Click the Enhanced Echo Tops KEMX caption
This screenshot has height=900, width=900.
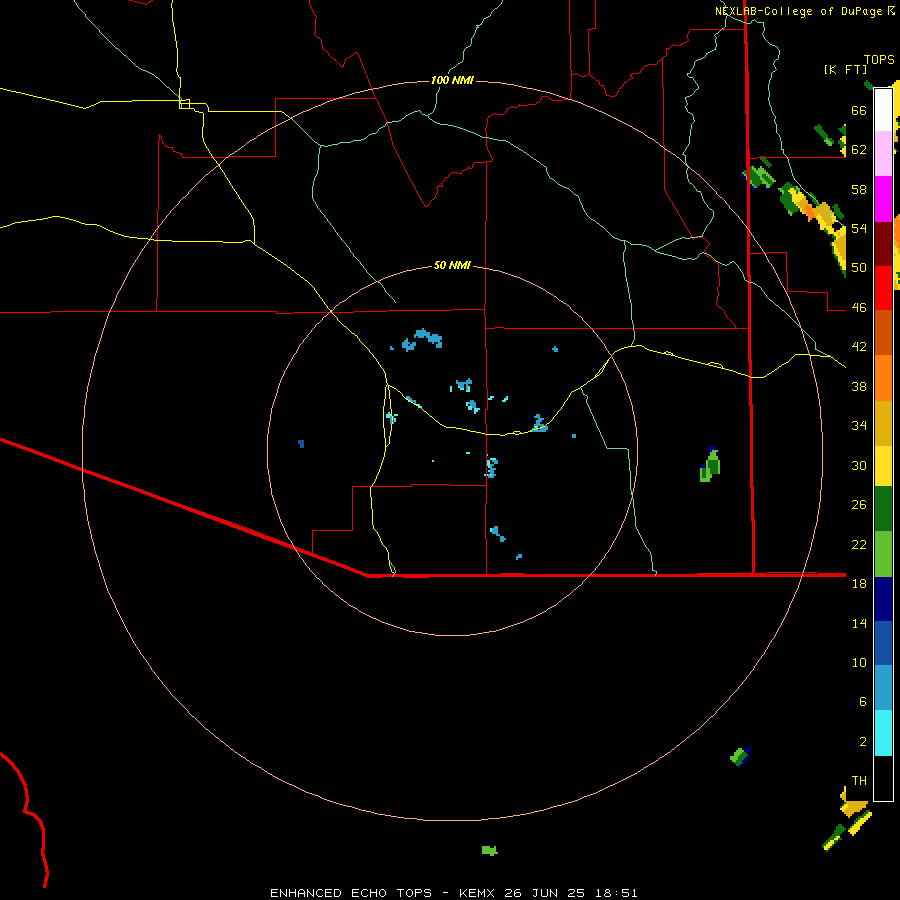point(453,893)
